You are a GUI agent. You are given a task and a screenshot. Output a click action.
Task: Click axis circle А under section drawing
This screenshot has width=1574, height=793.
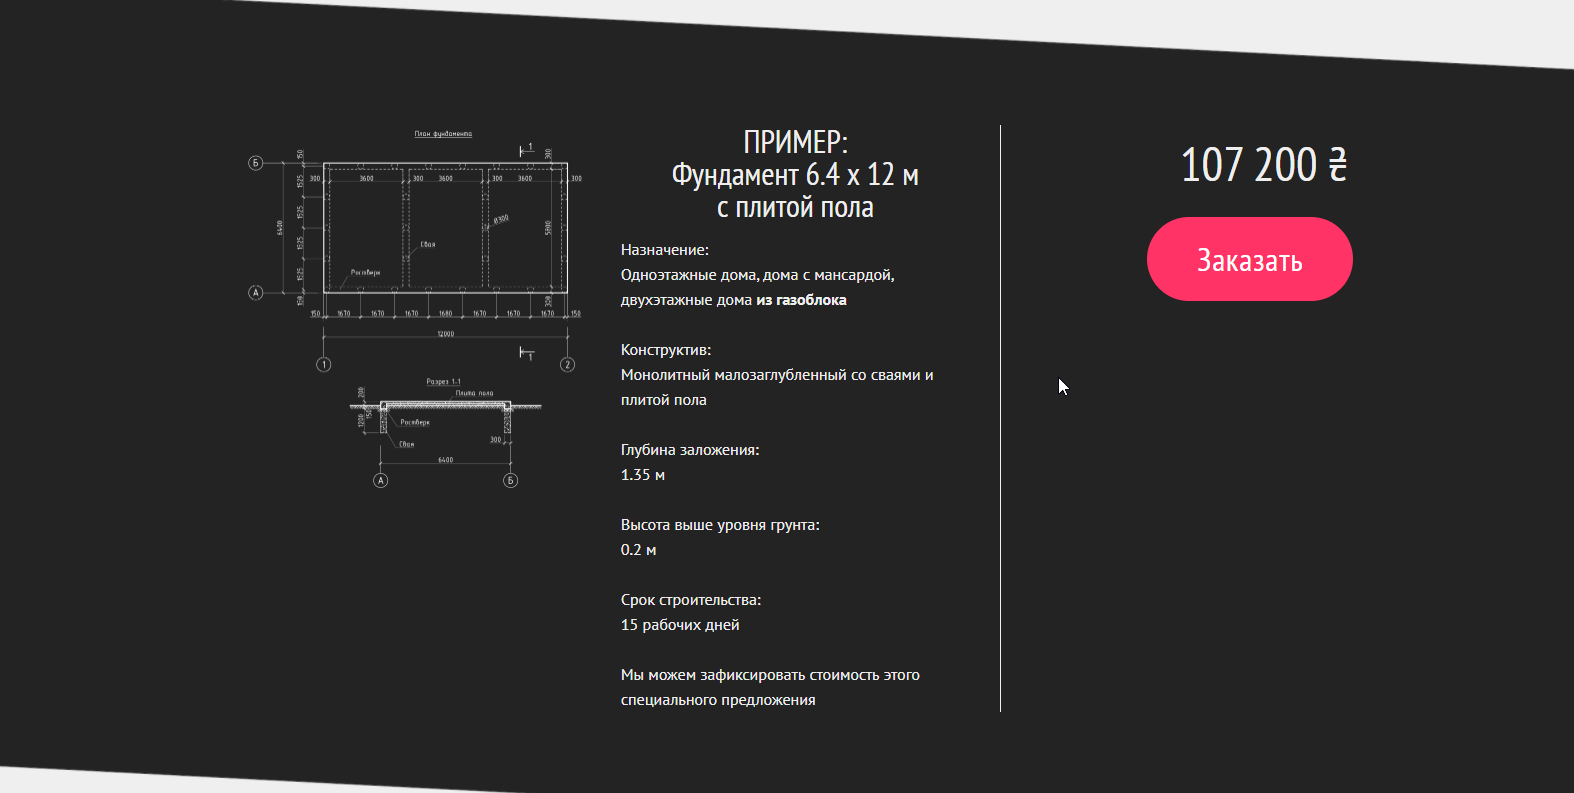tap(380, 481)
